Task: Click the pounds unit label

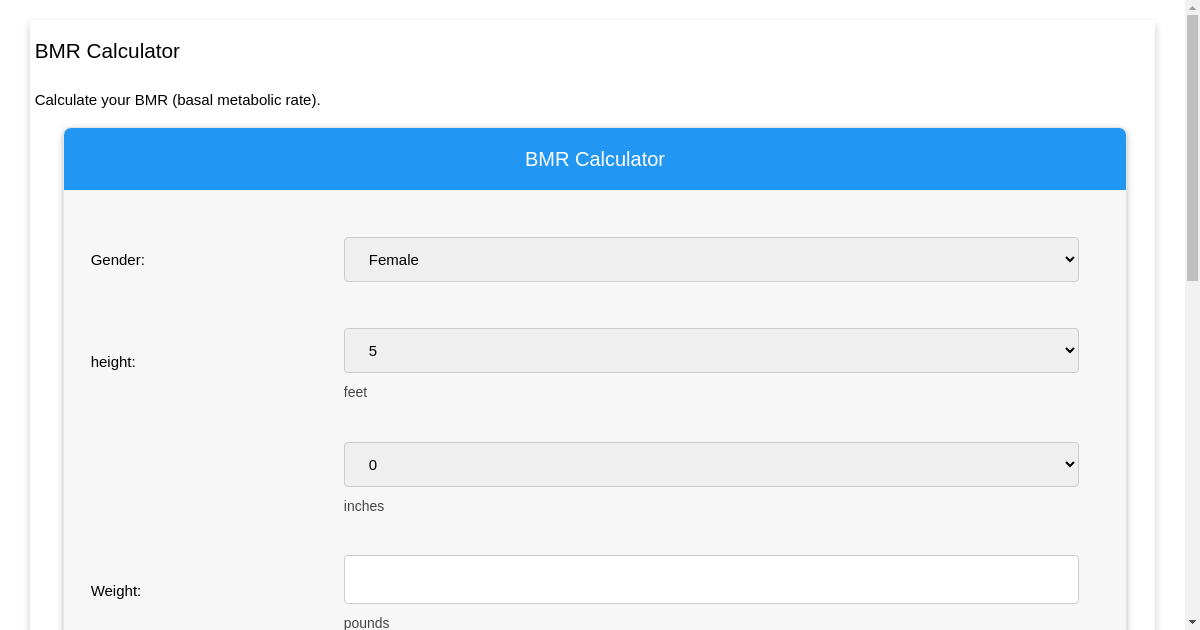Action: click(367, 623)
